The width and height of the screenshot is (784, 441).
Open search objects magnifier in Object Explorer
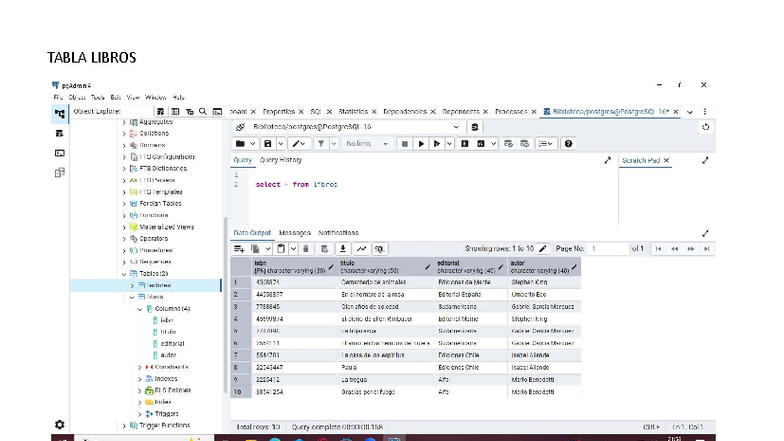point(203,112)
